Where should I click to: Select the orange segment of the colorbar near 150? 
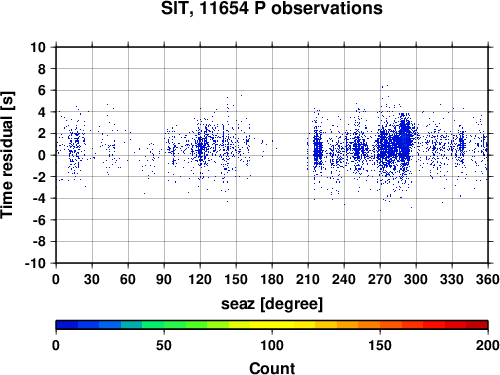click(380, 325)
